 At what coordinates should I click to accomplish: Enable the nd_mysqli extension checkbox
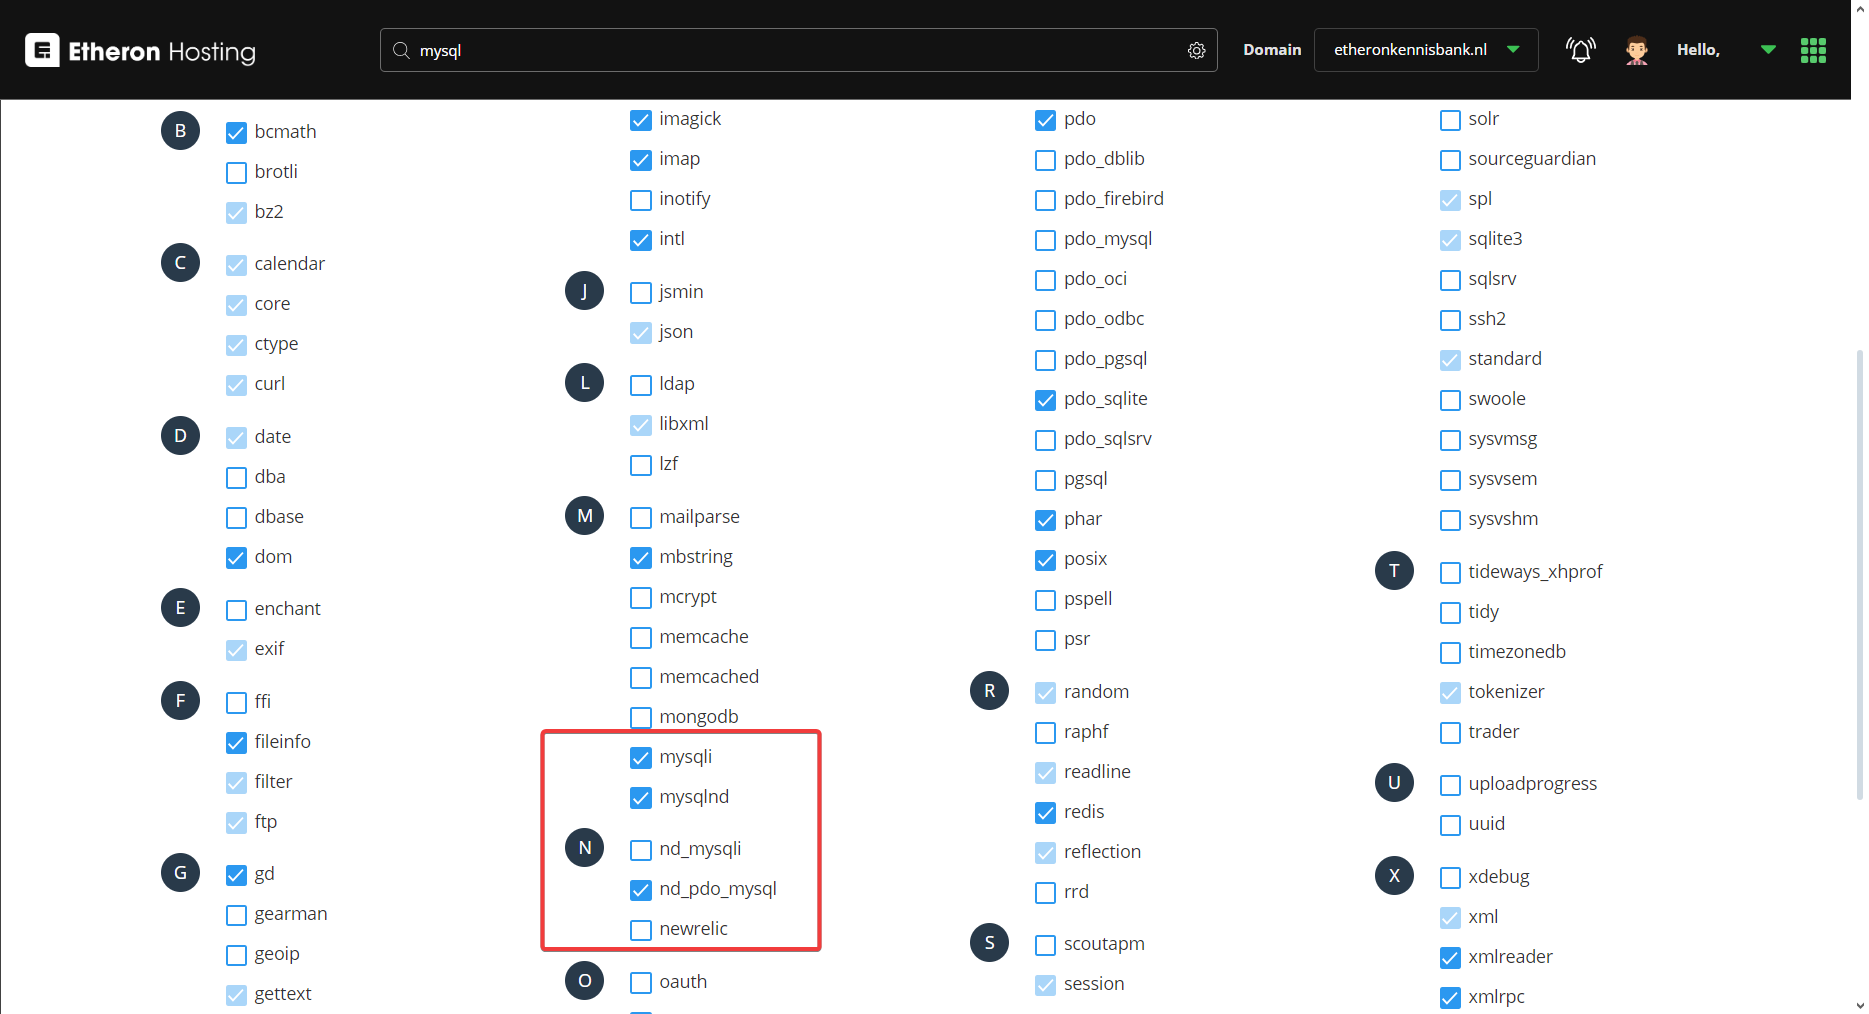[x=641, y=850]
